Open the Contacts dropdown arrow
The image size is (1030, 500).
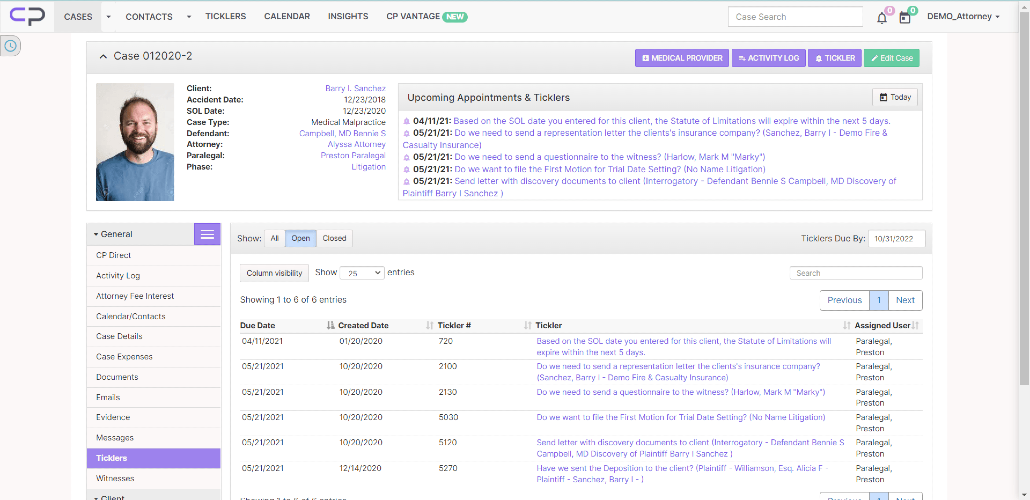click(x=189, y=16)
